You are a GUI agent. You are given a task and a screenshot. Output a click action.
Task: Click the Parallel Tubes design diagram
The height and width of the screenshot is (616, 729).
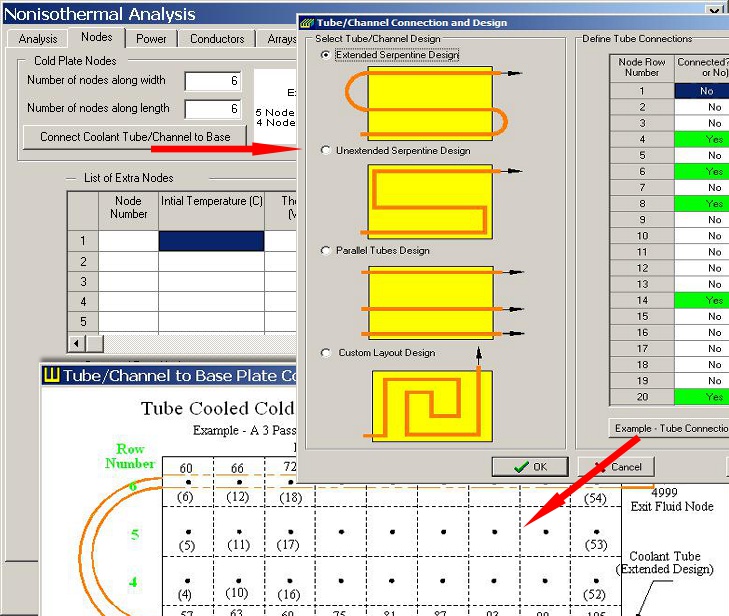click(x=430, y=303)
